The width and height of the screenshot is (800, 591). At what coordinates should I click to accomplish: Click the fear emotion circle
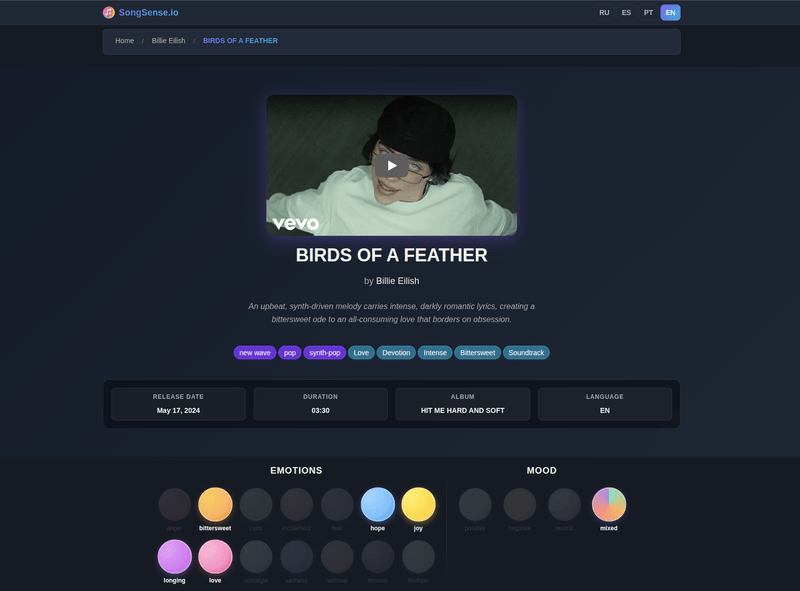(337, 504)
